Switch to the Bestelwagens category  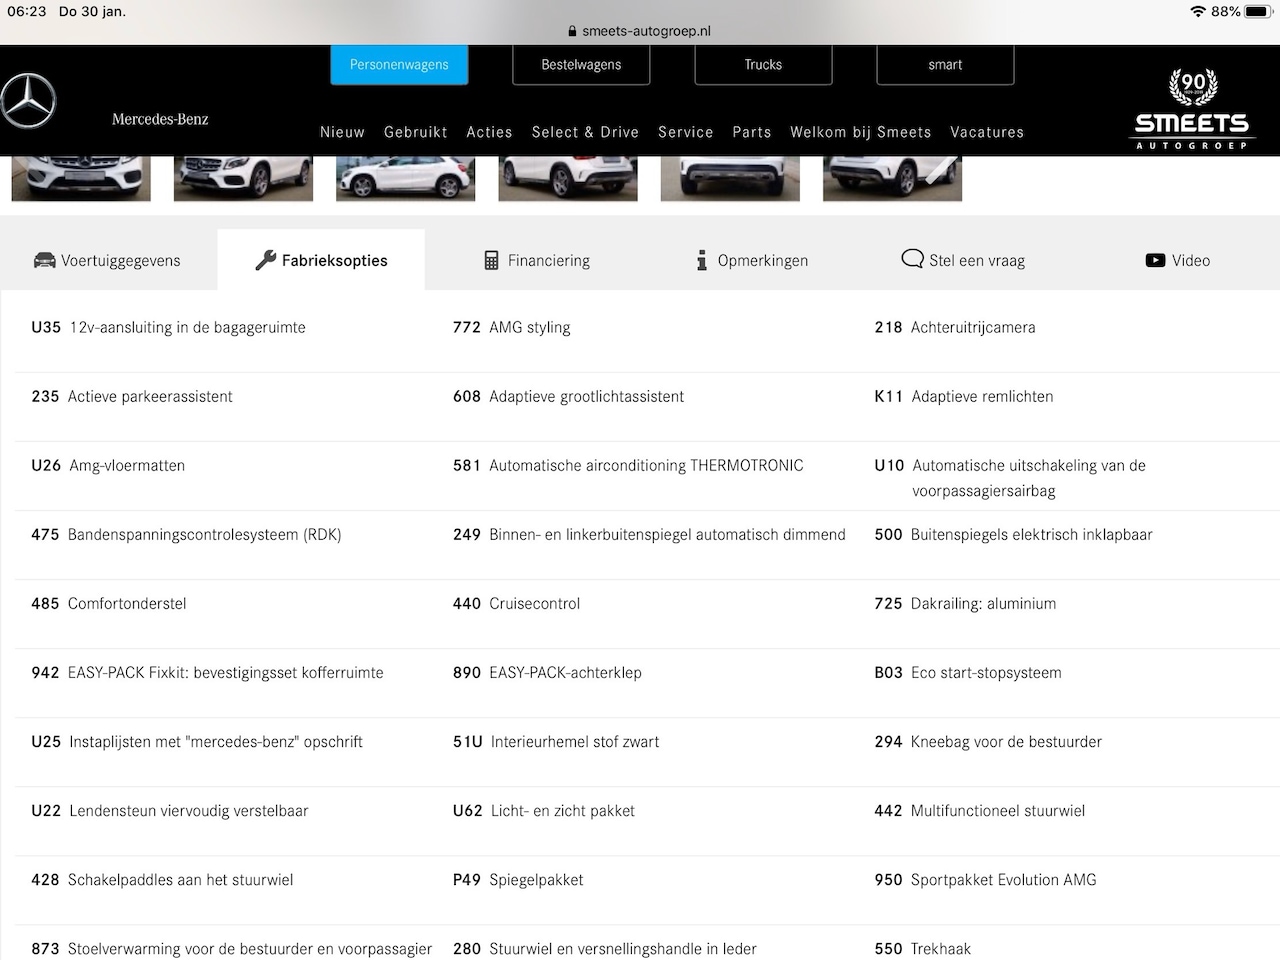581,65
